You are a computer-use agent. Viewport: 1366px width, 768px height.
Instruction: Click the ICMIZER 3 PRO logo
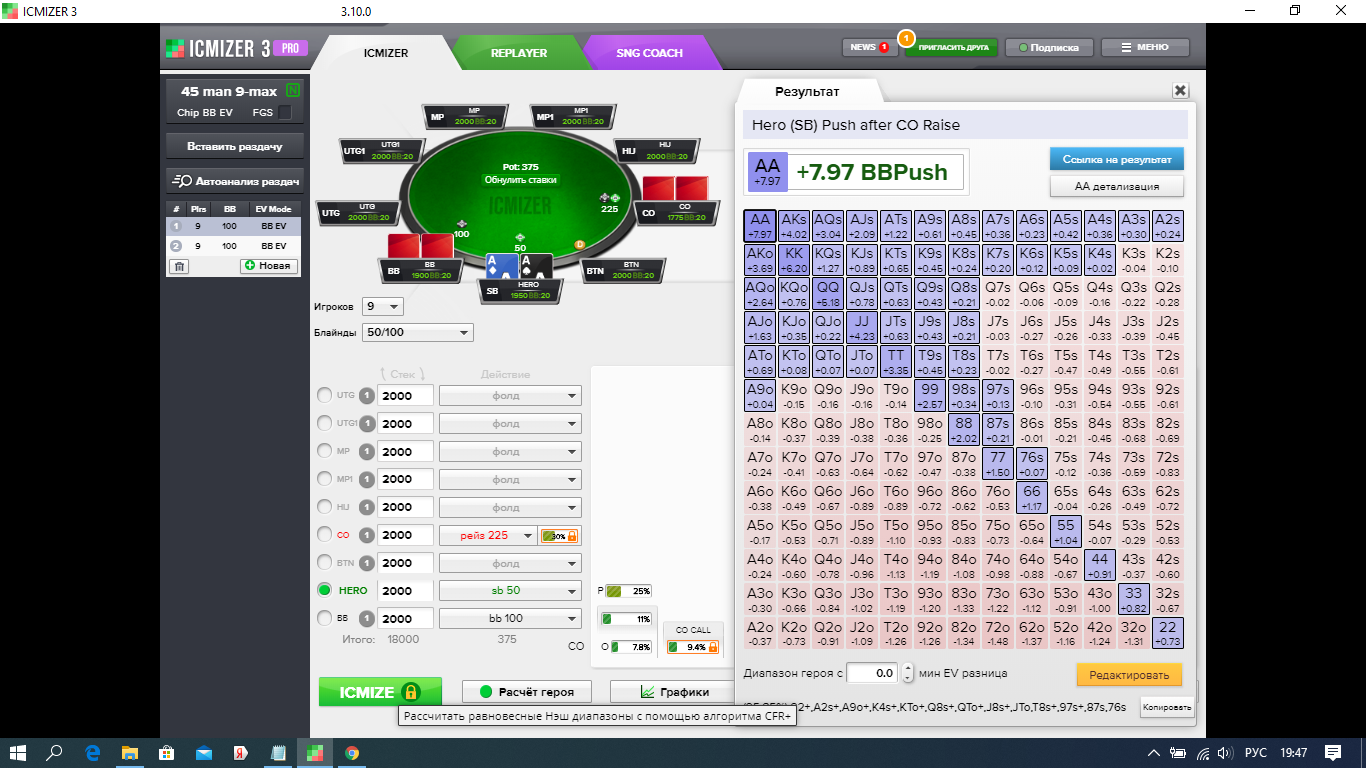point(236,47)
